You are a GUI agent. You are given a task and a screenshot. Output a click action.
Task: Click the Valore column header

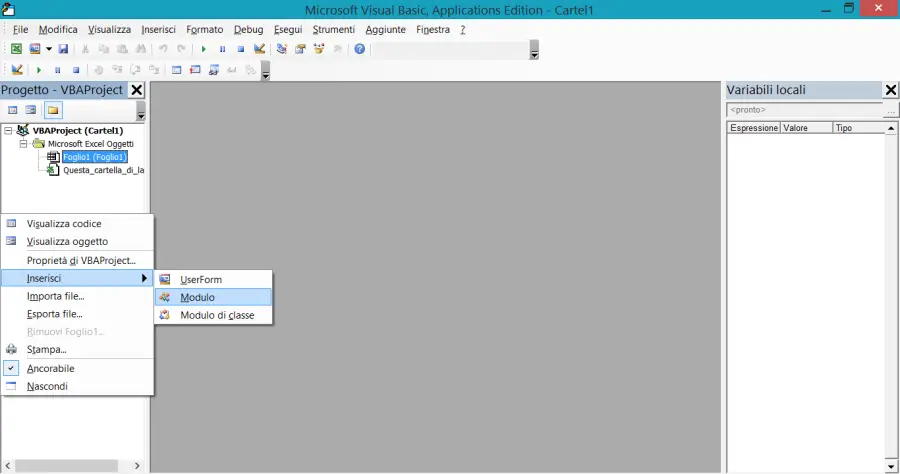click(806, 128)
